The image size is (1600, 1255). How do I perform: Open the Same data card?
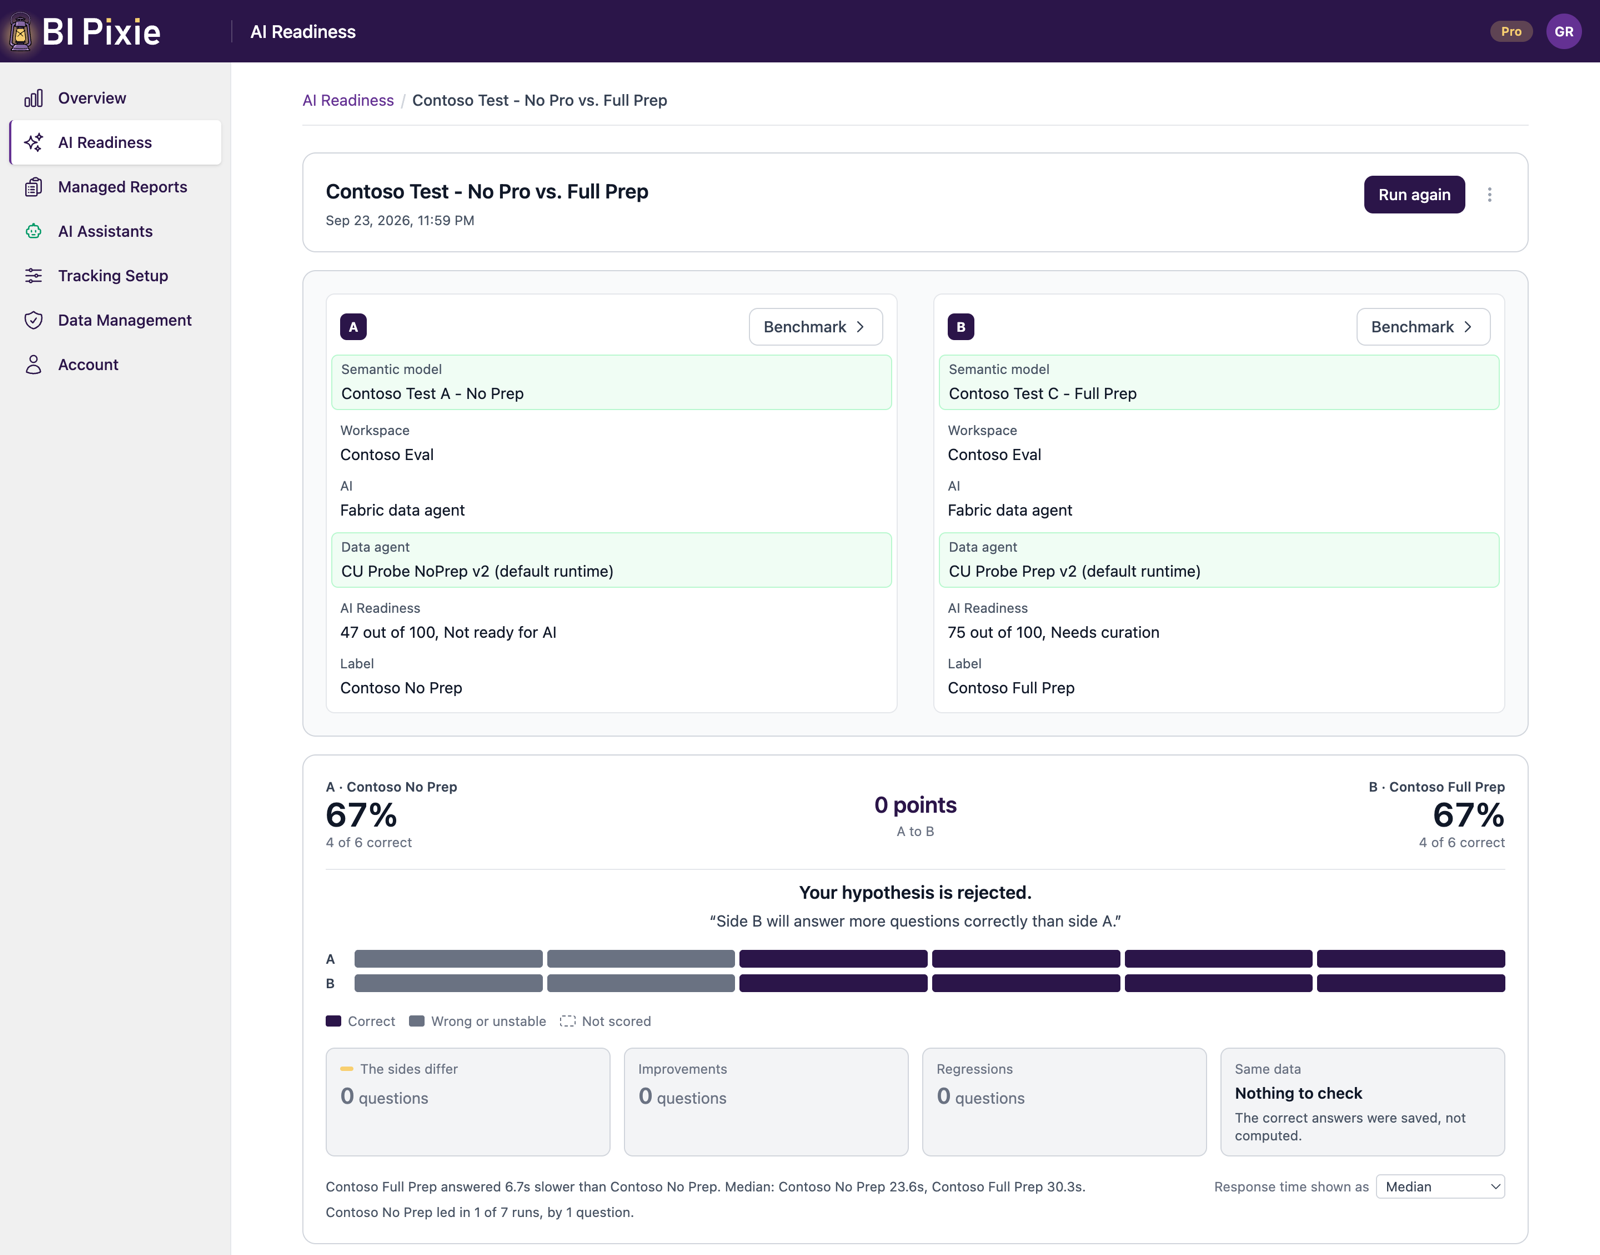[1362, 1102]
